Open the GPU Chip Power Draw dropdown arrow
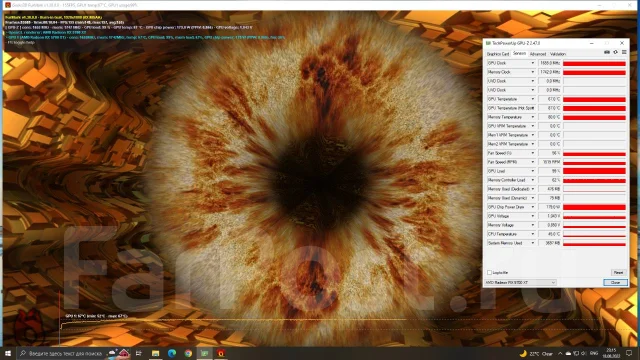This screenshot has height=360, width=640. [x=532, y=207]
